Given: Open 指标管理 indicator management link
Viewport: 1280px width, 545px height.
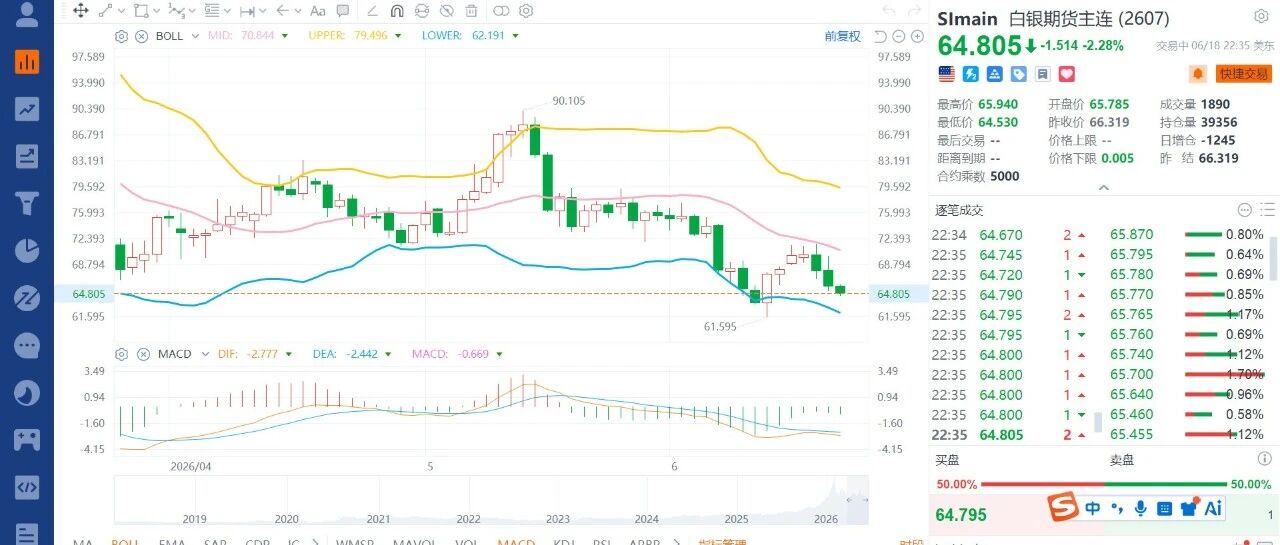Looking at the screenshot, I should (x=722, y=541).
